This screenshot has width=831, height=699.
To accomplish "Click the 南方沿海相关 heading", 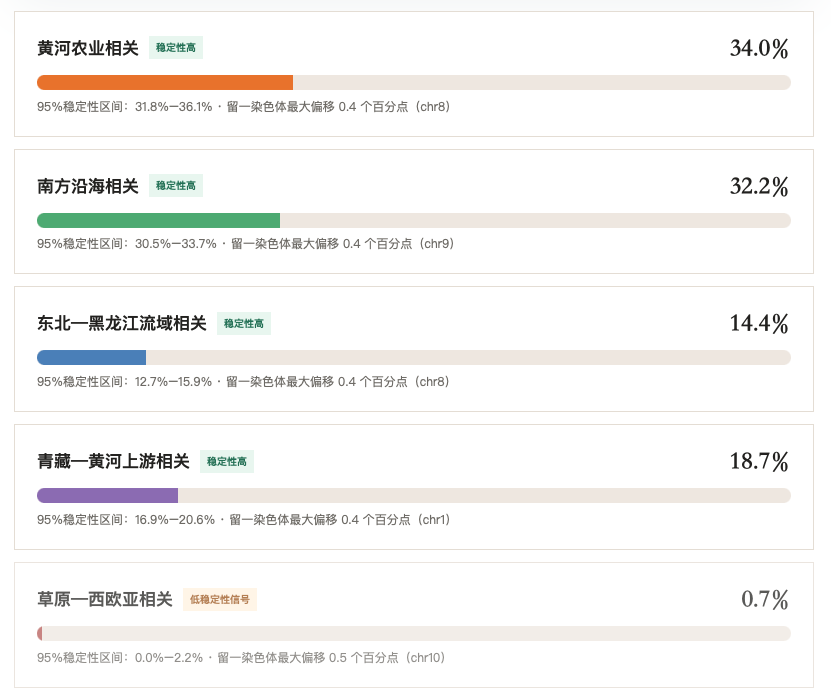I will (88, 186).
